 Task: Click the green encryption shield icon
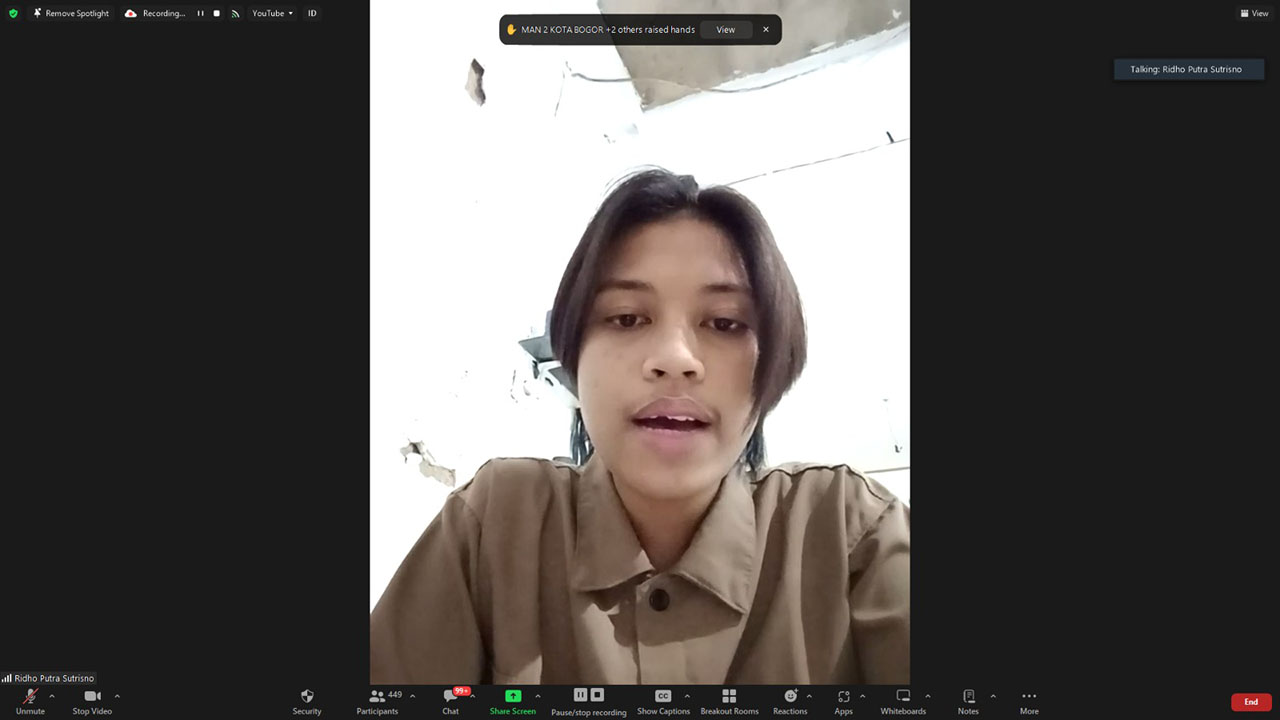coord(13,13)
